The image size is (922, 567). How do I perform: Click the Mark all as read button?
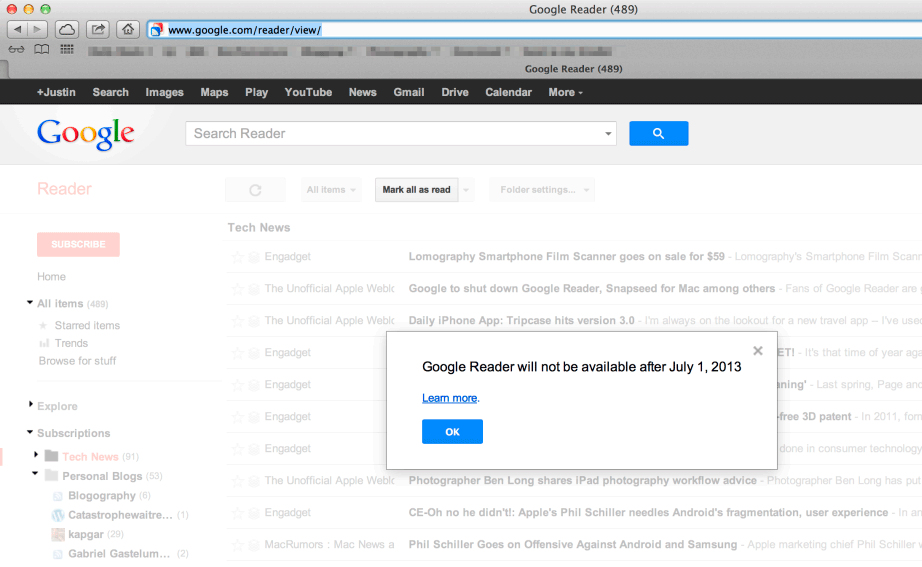pyautogui.click(x=416, y=190)
